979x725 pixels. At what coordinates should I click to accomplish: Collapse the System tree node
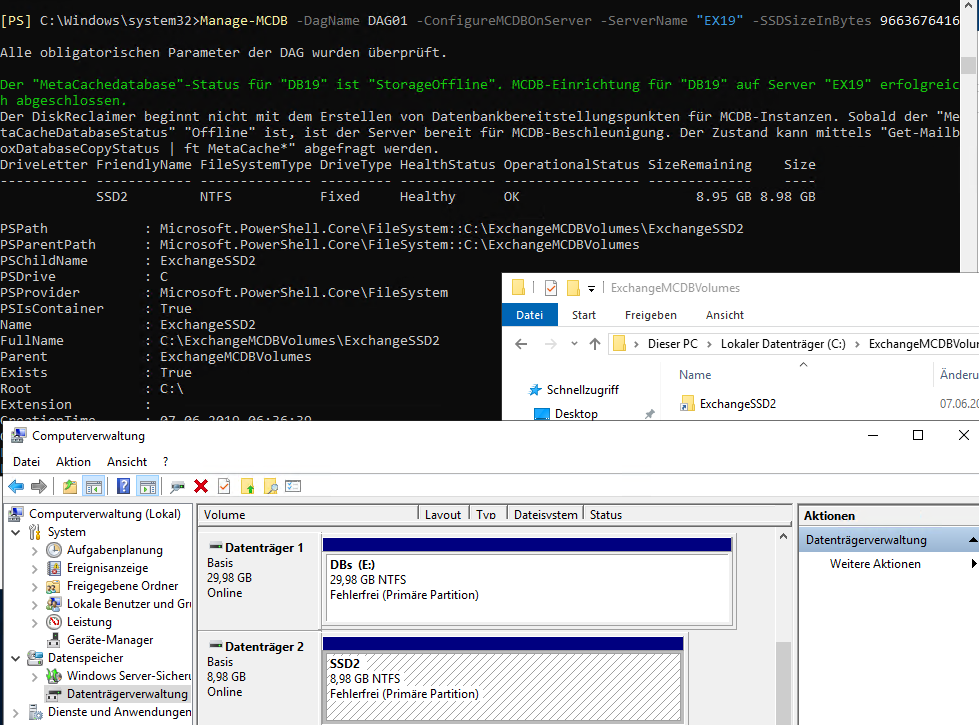(16, 533)
